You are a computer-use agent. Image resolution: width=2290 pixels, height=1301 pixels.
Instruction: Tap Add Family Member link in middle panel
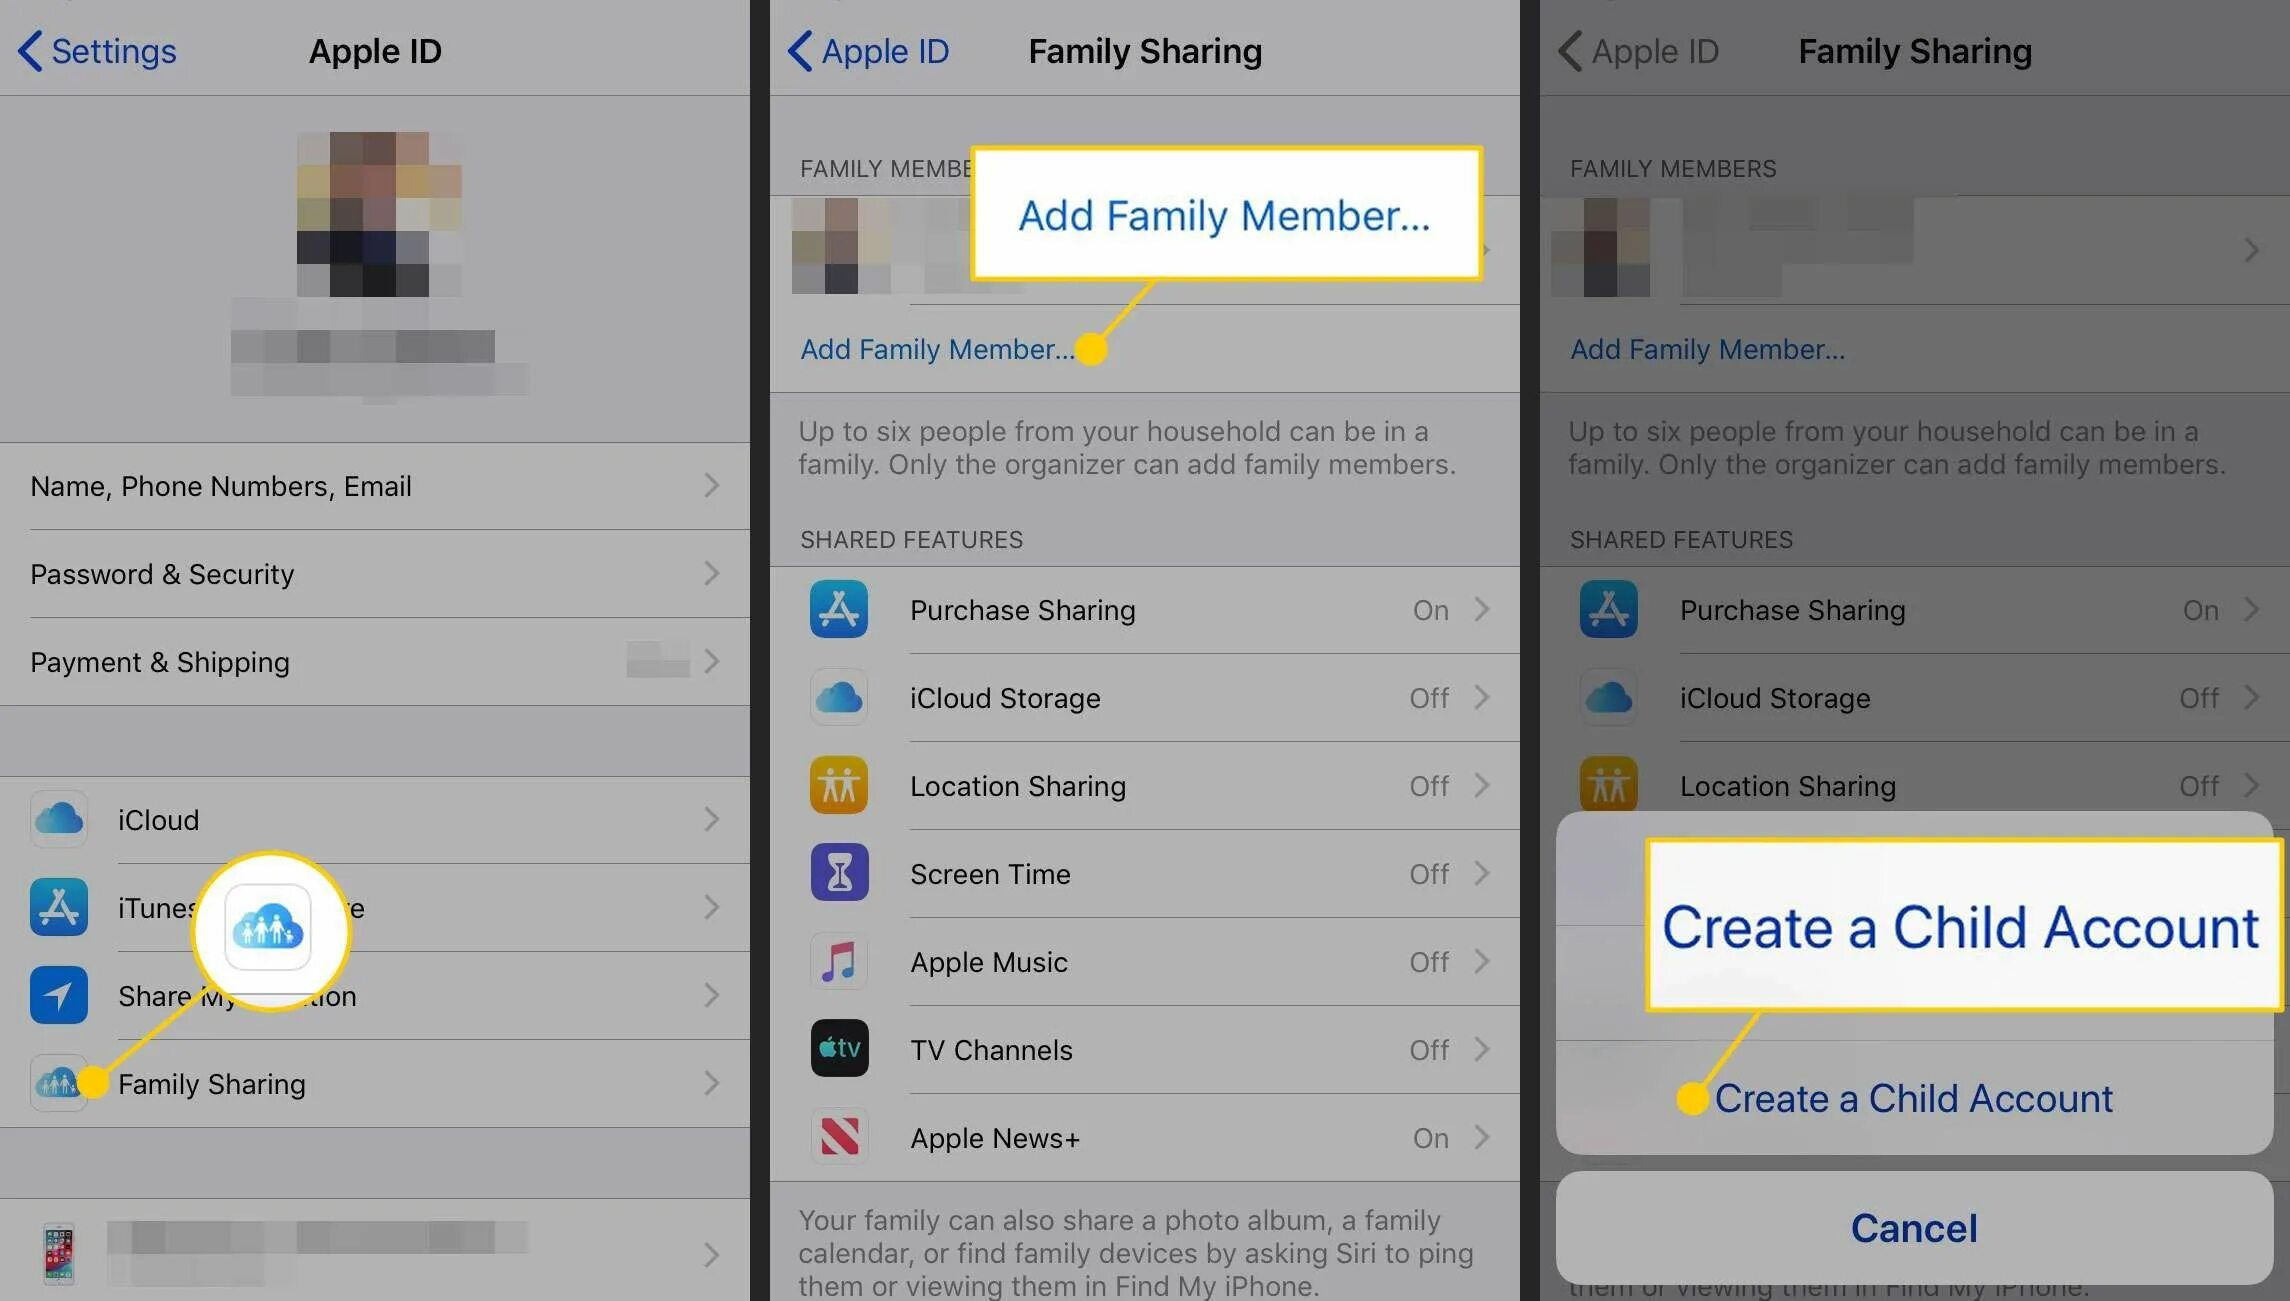coord(937,349)
